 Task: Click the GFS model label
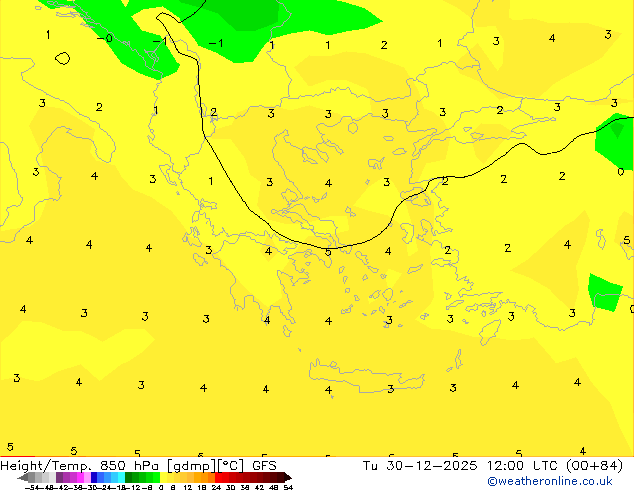tap(264, 466)
